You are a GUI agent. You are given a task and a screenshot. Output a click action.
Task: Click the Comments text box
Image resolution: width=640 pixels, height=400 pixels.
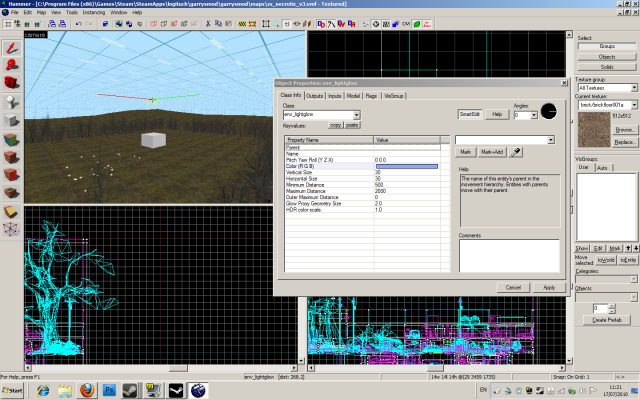click(x=507, y=255)
